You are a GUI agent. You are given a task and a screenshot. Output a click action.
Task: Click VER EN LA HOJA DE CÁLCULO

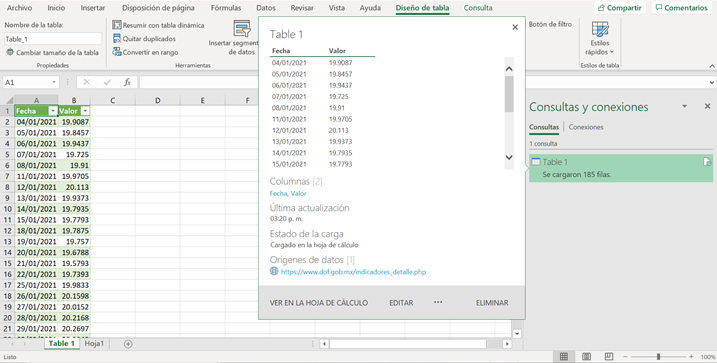point(319,303)
